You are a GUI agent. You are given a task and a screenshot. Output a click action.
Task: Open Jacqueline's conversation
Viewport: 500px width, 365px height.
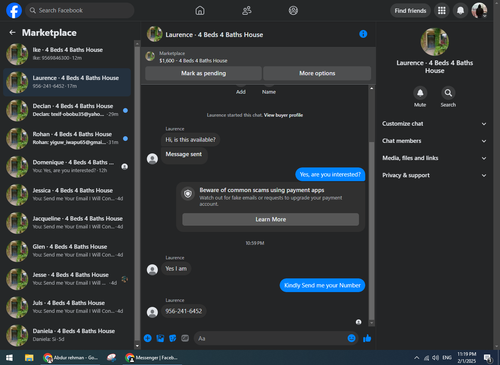(x=67, y=223)
